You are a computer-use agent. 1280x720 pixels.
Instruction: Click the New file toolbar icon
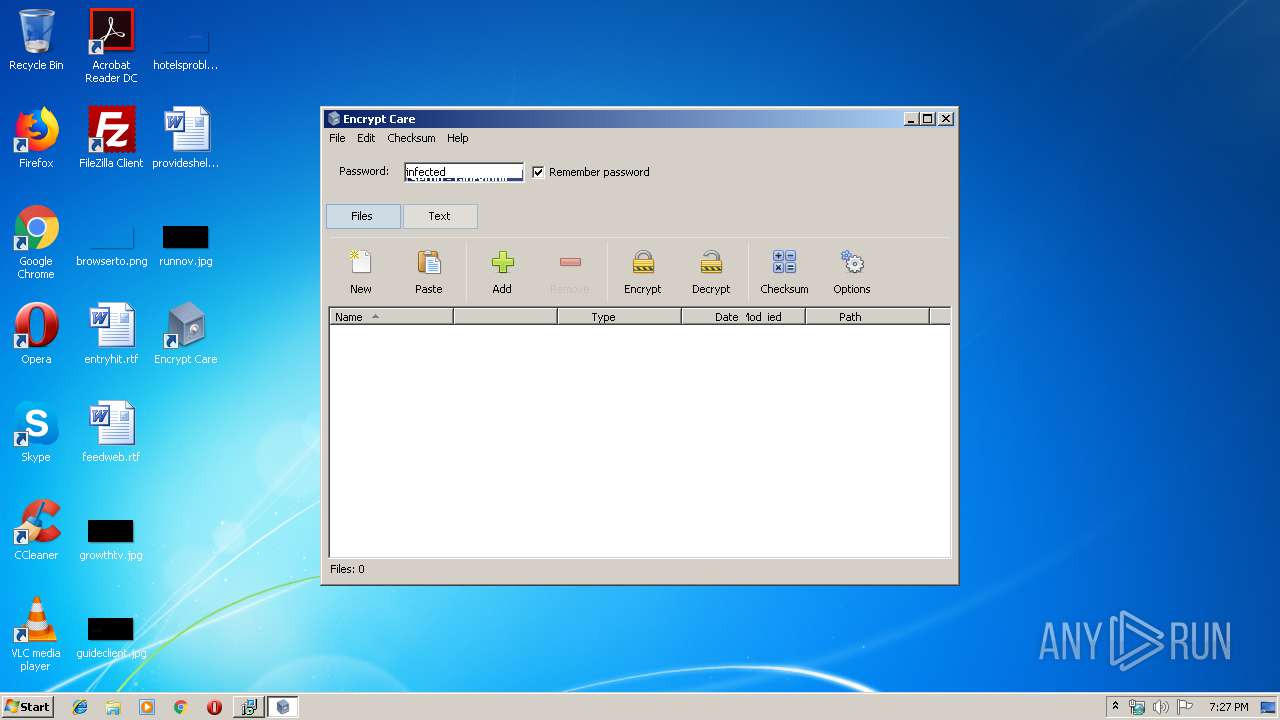point(360,272)
